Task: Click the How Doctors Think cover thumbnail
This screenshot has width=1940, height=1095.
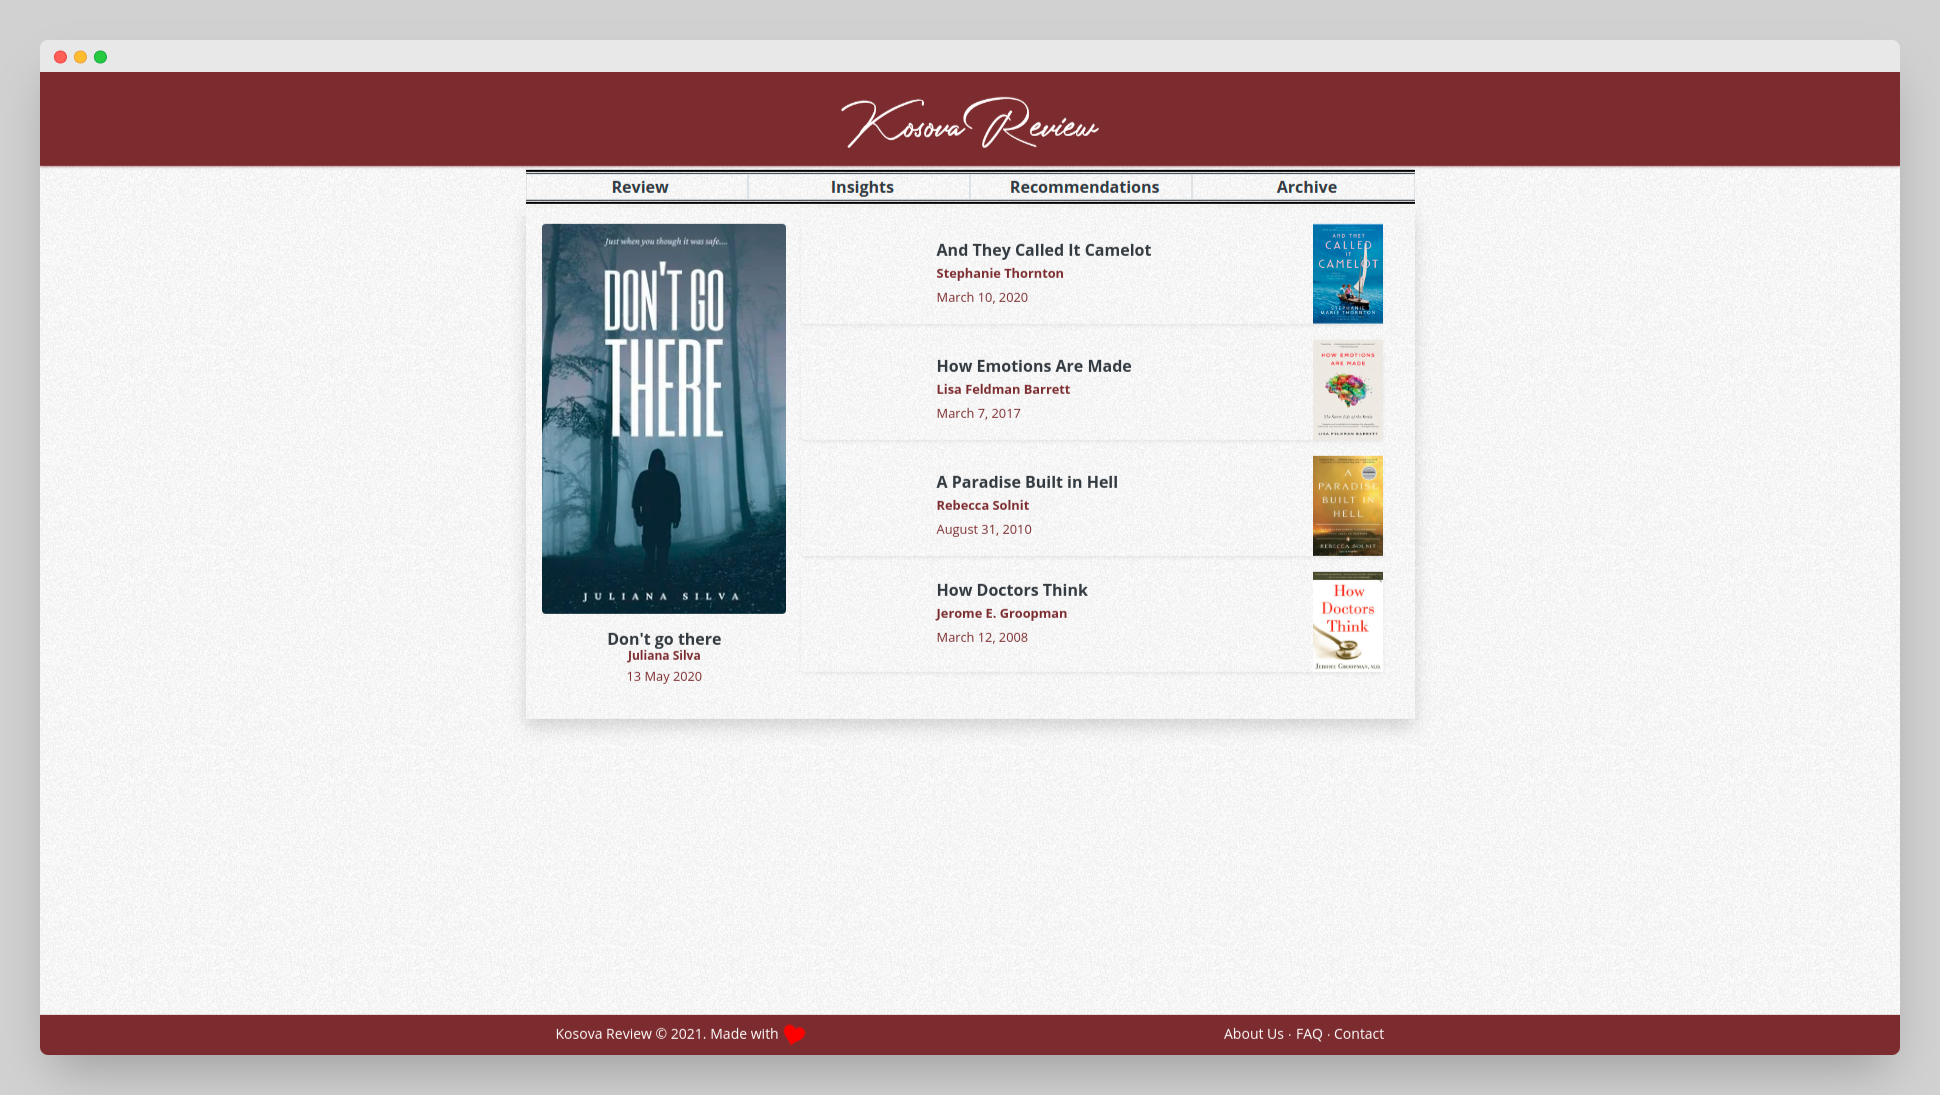Action: pos(1347,621)
